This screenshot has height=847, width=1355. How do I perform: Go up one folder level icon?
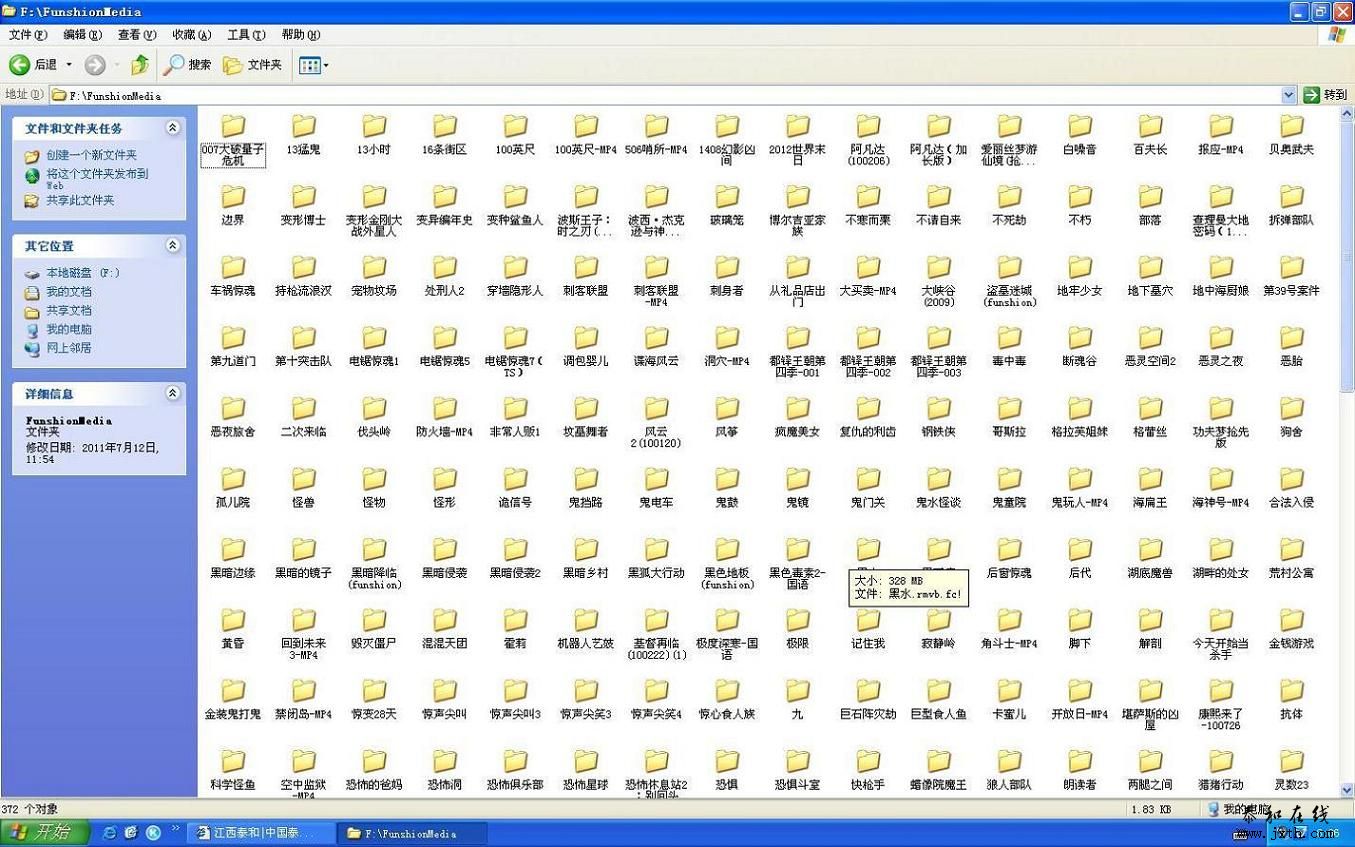(x=139, y=65)
